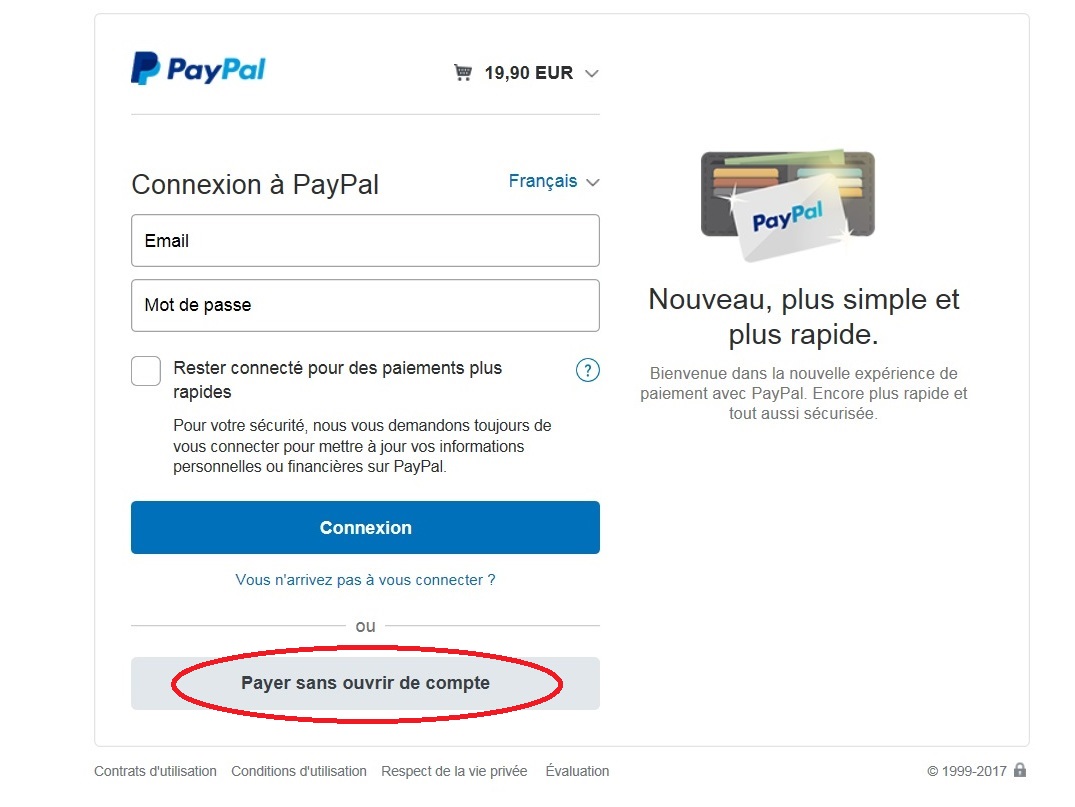Click the blue Connexion button

pyautogui.click(x=365, y=527)
